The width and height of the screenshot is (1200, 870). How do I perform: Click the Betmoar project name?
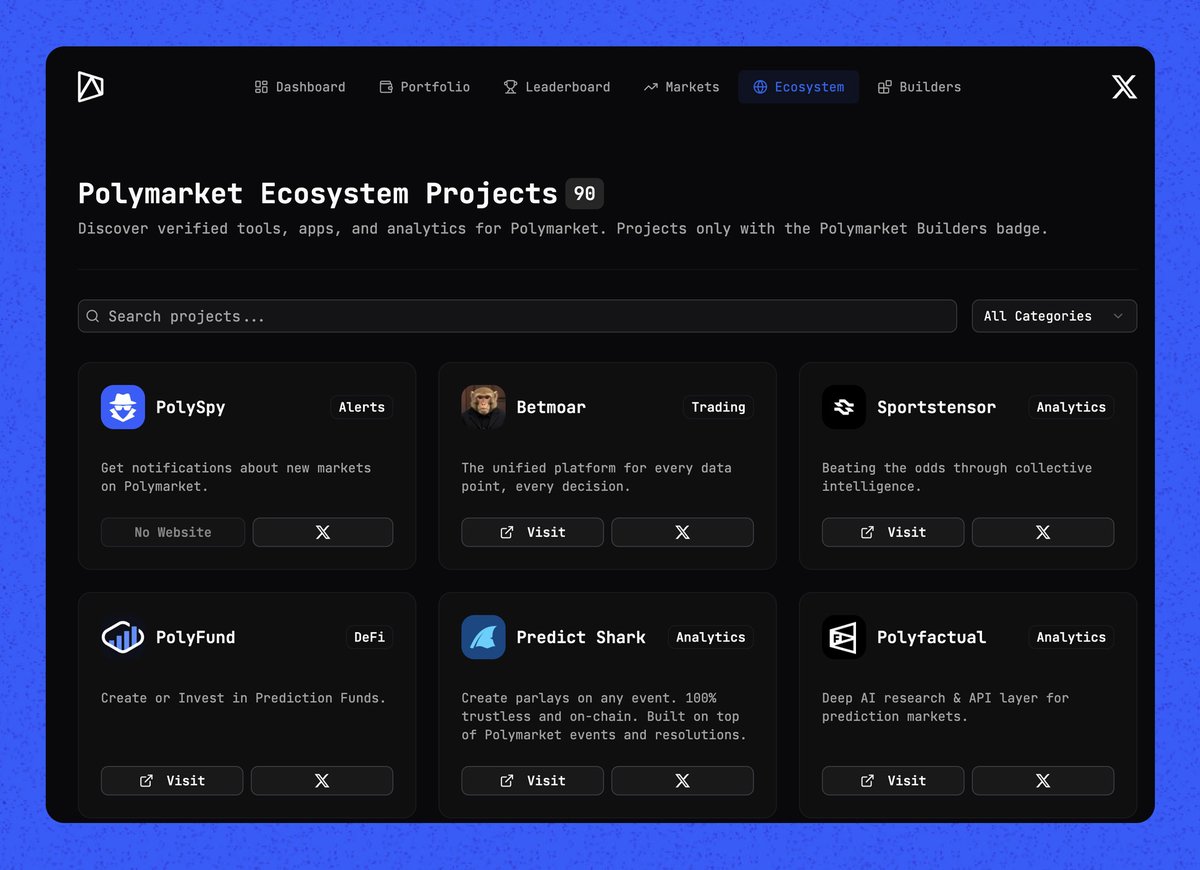tap(551, 407)
